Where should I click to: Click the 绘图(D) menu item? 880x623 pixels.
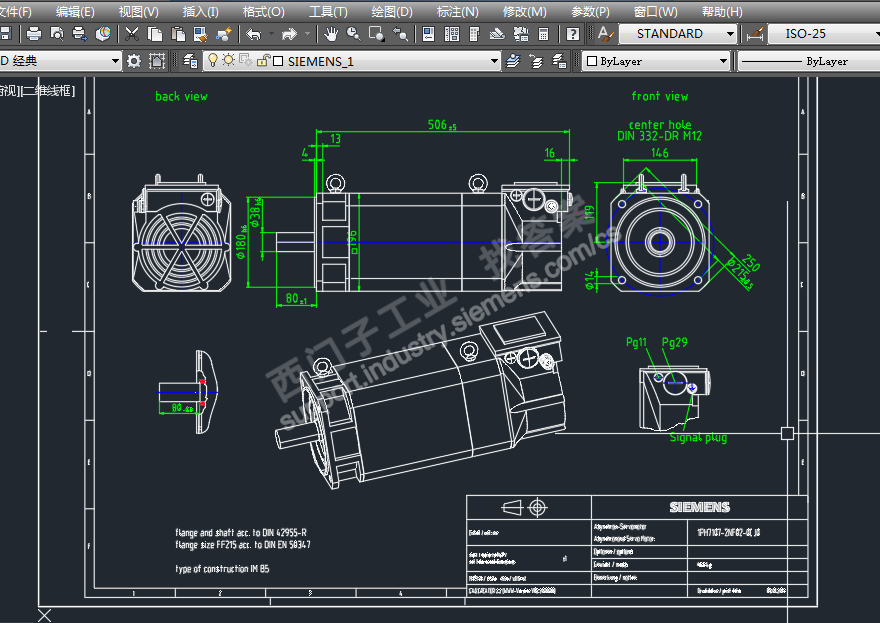click(x=391, y=11)
